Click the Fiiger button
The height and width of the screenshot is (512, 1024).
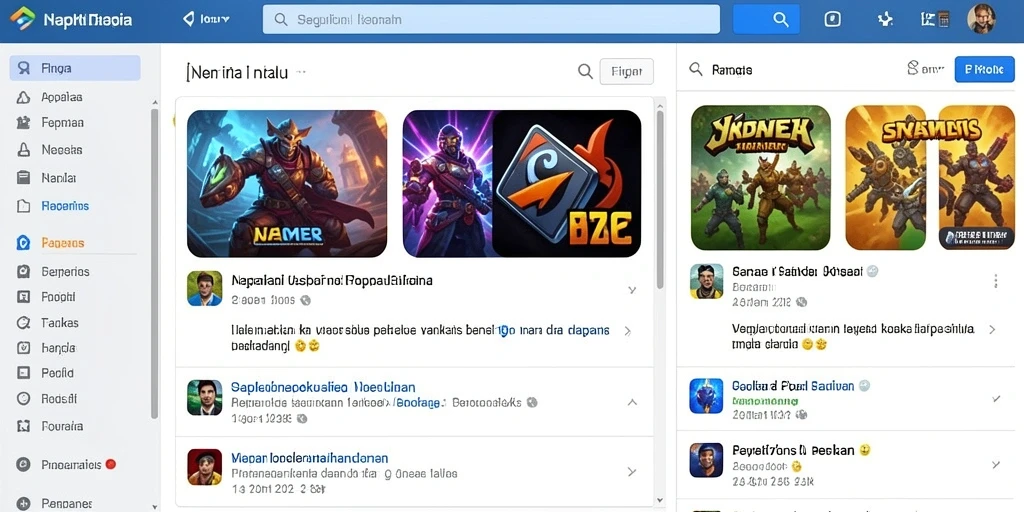tap(626, 71)
